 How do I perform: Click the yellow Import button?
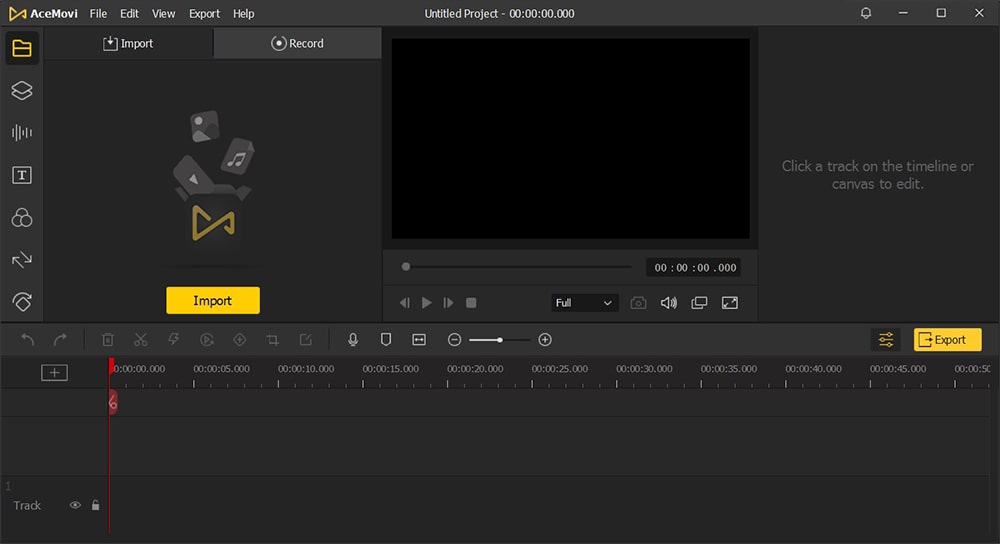213,300
